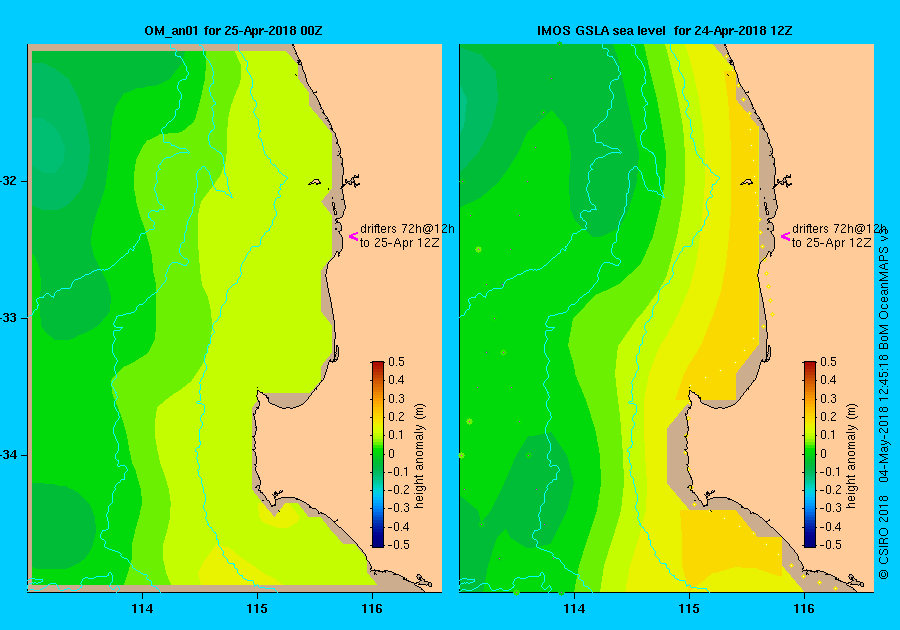Click the IMOS GSLA map height anomaly color bar
Viewport: 900px width, 630px height.
[809, 454]
